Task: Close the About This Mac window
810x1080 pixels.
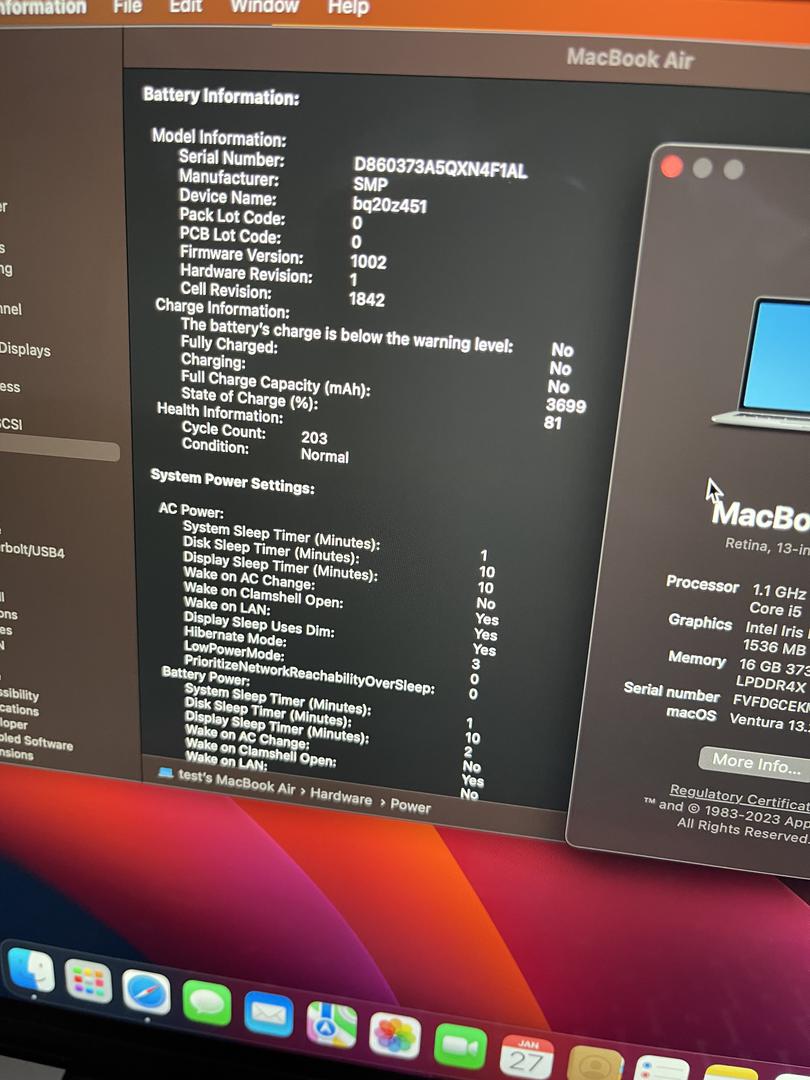Action: pyautogui.click(x=672, y=166)
